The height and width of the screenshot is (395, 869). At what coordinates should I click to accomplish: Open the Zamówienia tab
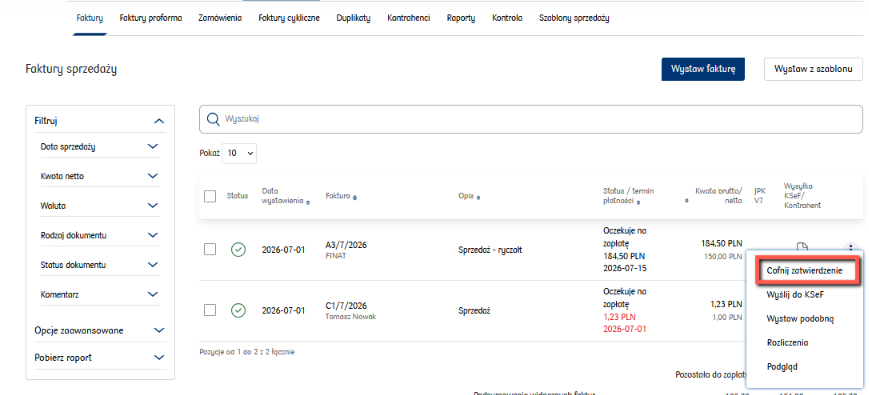(220, 18)
